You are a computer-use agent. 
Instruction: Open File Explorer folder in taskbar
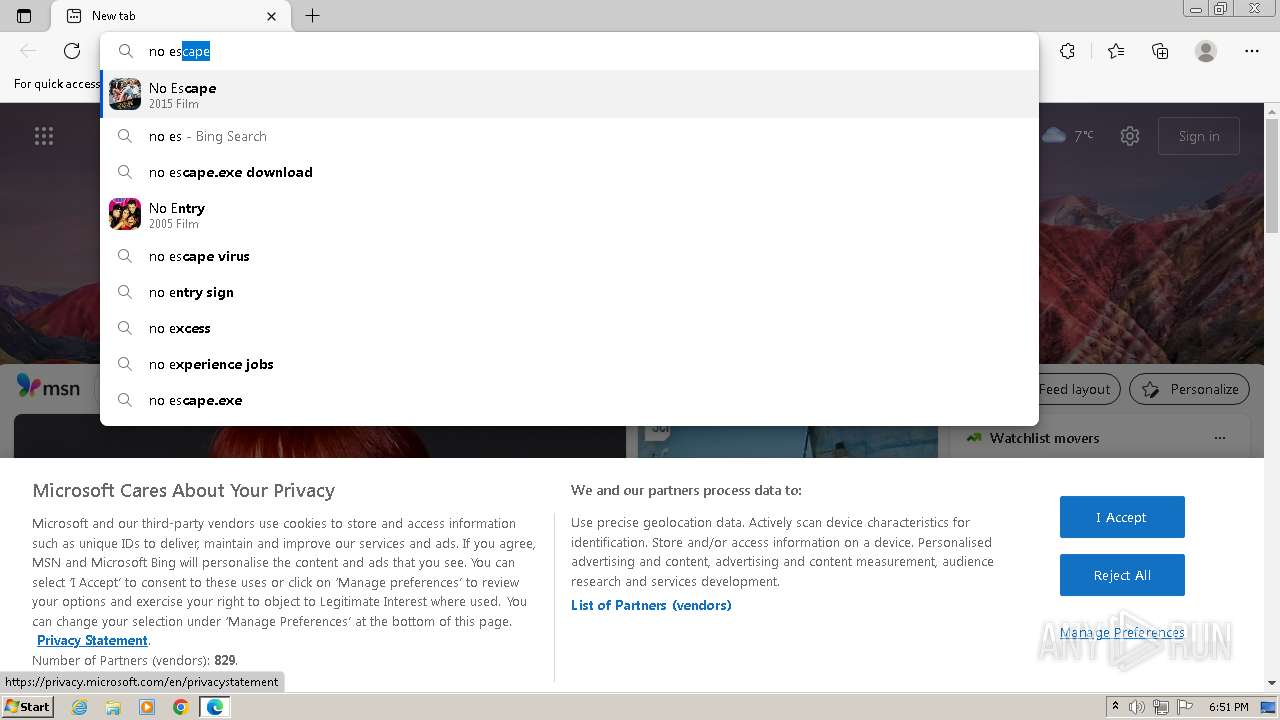(x=113, y=707)
